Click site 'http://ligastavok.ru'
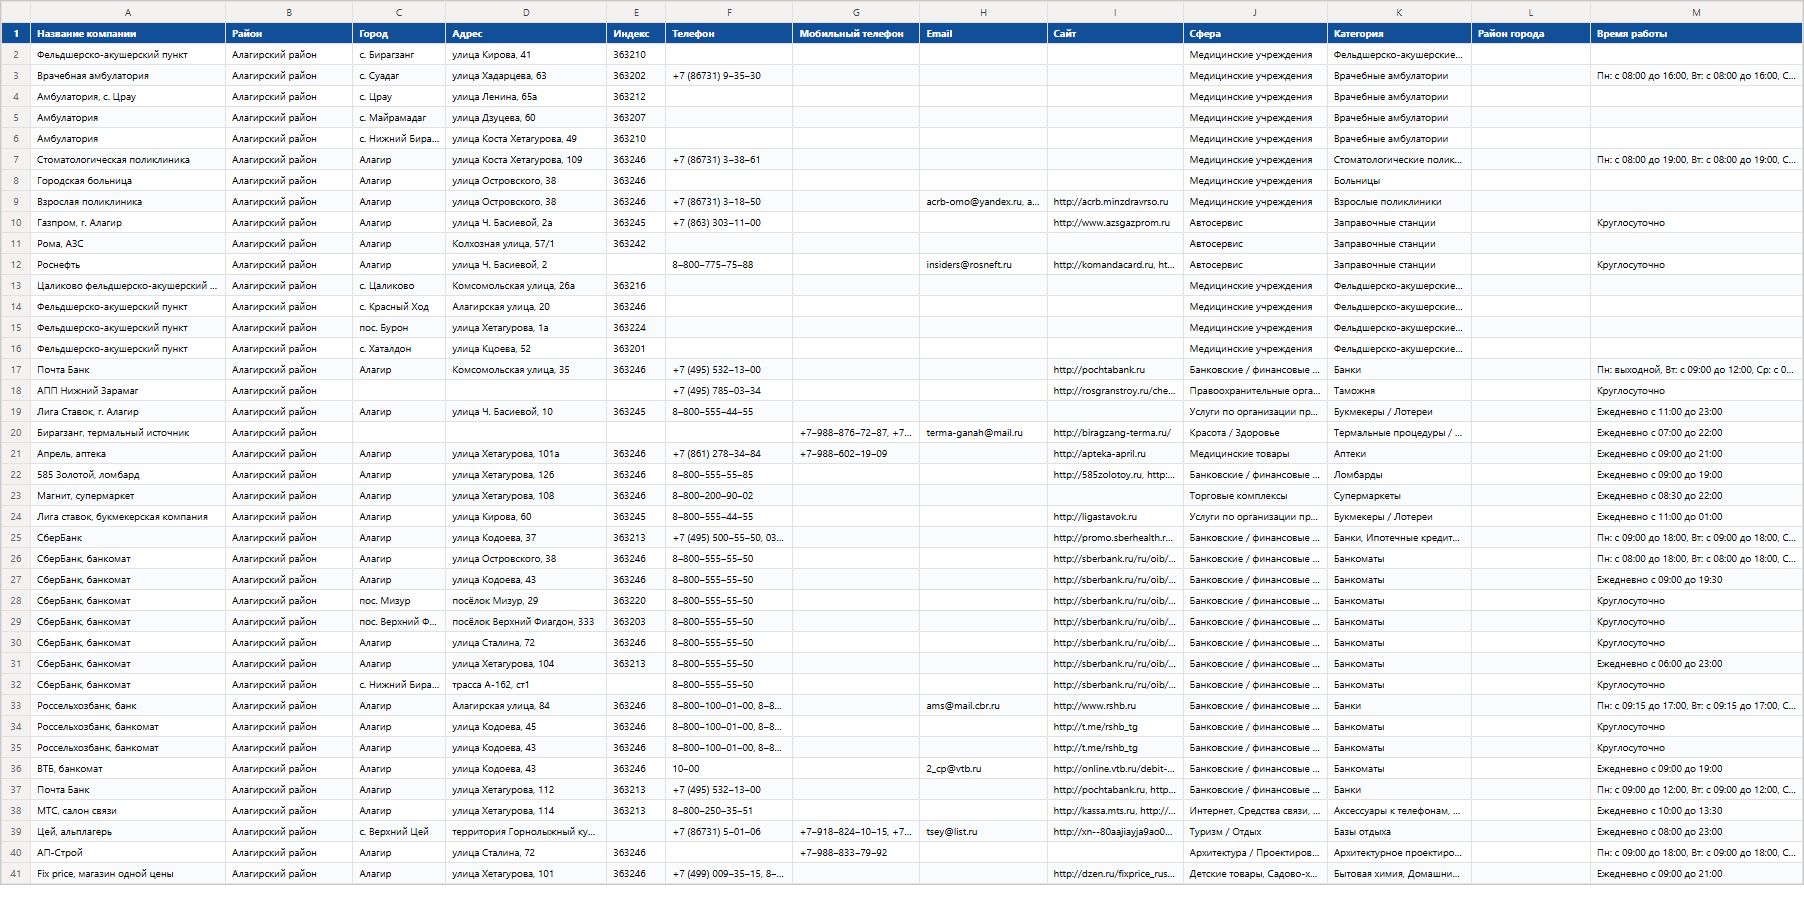1804x902 pixels. (1115, 517)
